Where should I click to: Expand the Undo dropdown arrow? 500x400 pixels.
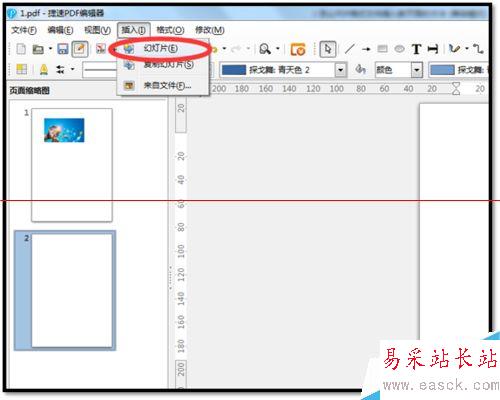[224, 49]
